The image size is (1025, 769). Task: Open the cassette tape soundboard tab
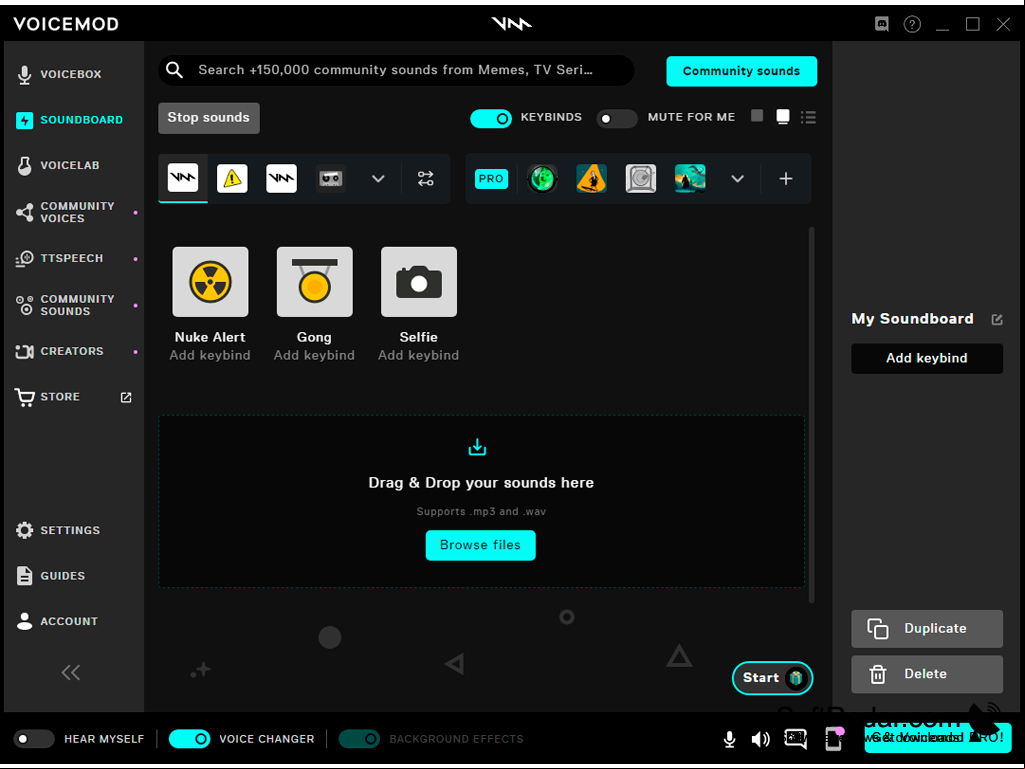331,178
